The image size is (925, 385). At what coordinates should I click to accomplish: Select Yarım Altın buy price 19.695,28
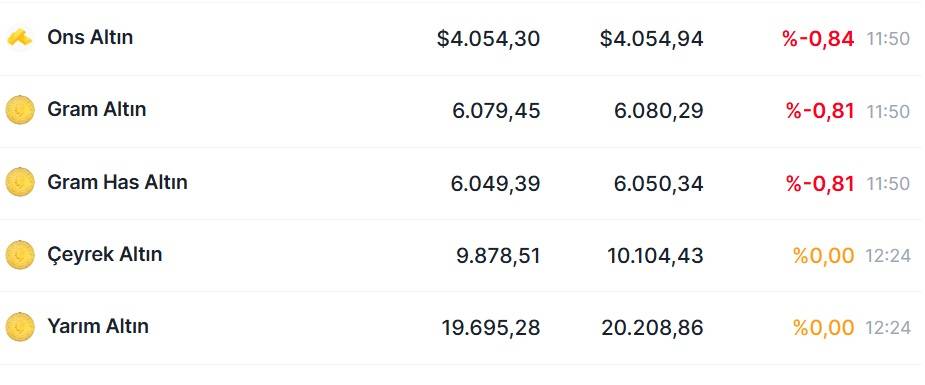[491, 328]
